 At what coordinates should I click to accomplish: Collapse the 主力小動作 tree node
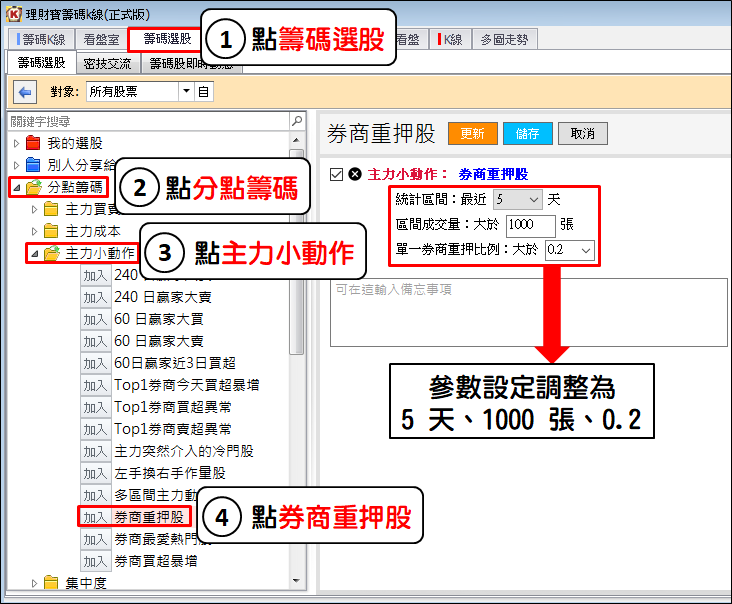point(35,254)
